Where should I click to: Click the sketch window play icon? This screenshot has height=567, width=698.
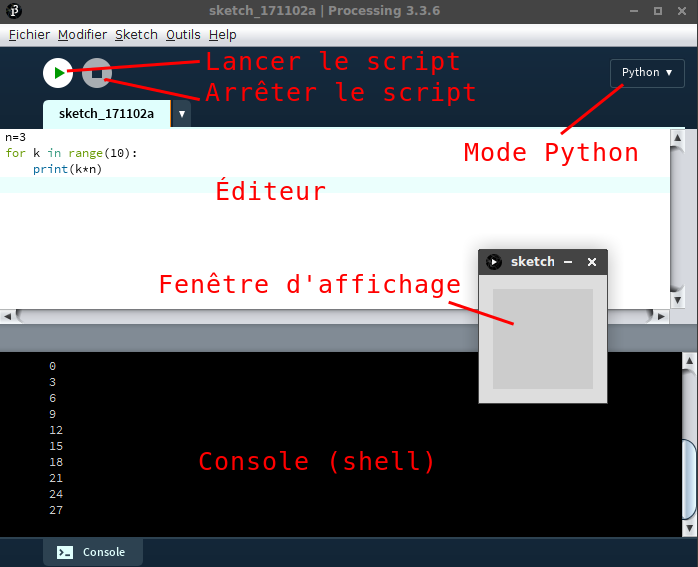pos(494,262)
